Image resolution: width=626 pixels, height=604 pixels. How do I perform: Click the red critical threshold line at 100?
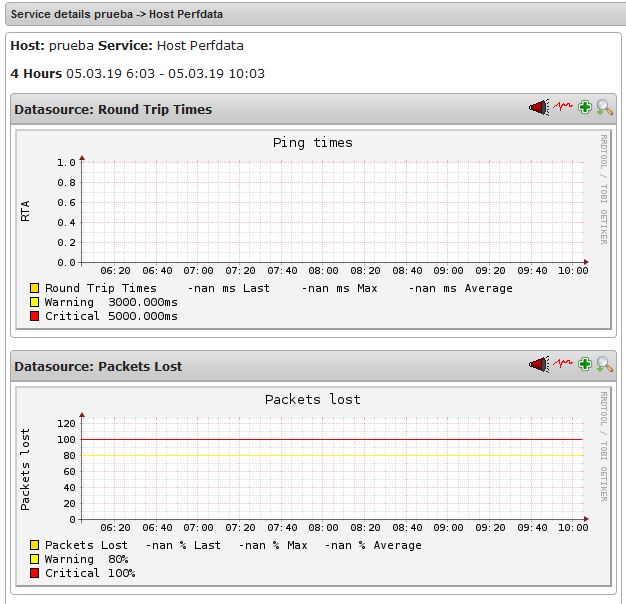point(330,439)
